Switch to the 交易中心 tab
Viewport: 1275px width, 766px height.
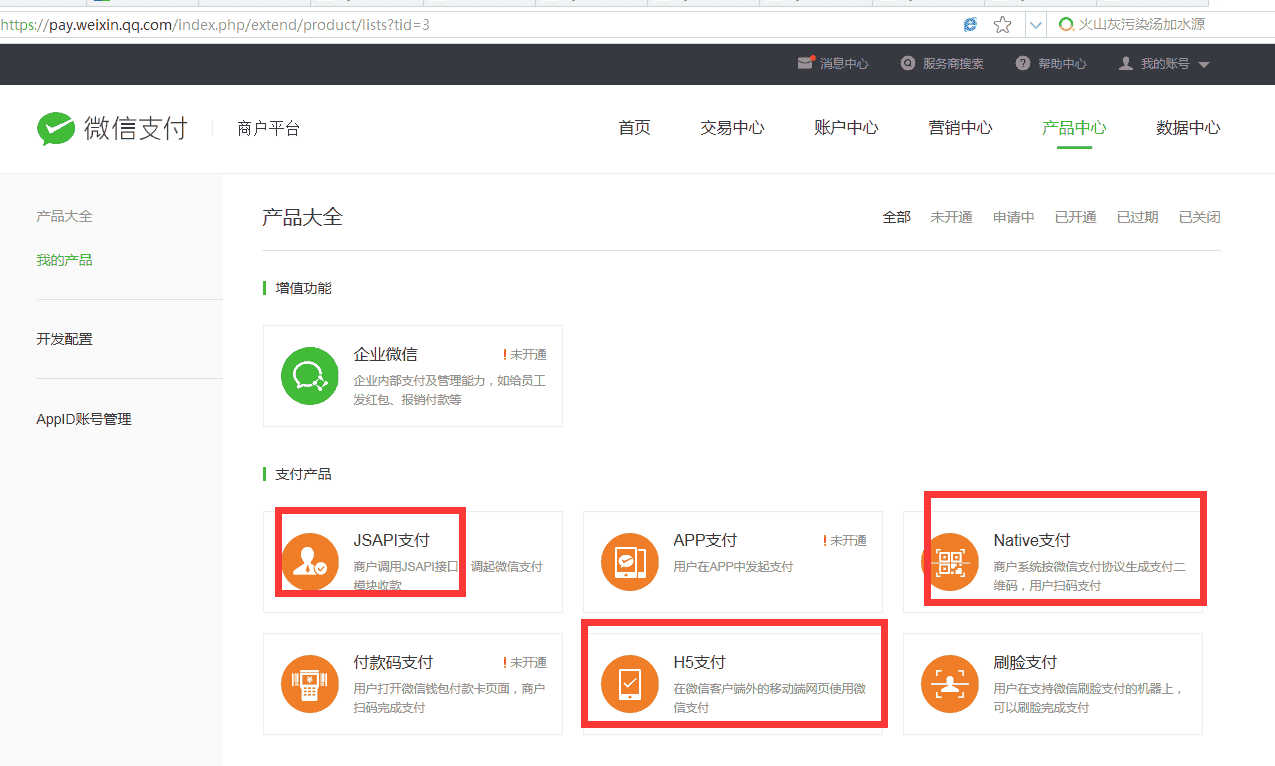tap(732, 128)
